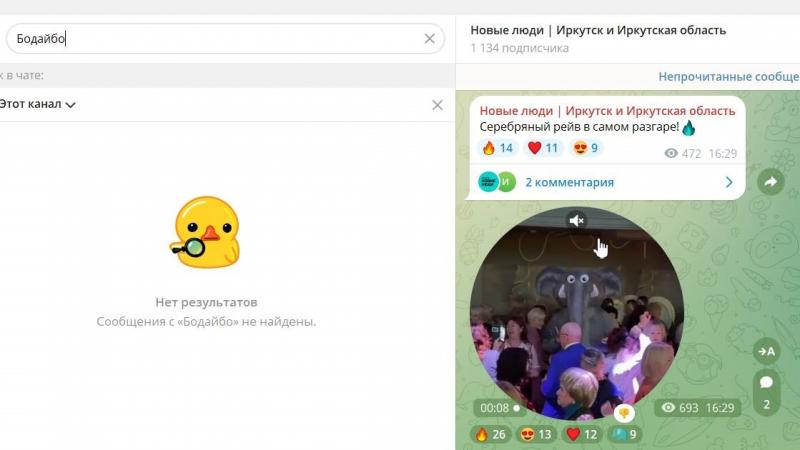Unmute the round video message
The height and width of the screenshot is (450, 800).
point(576,220)
